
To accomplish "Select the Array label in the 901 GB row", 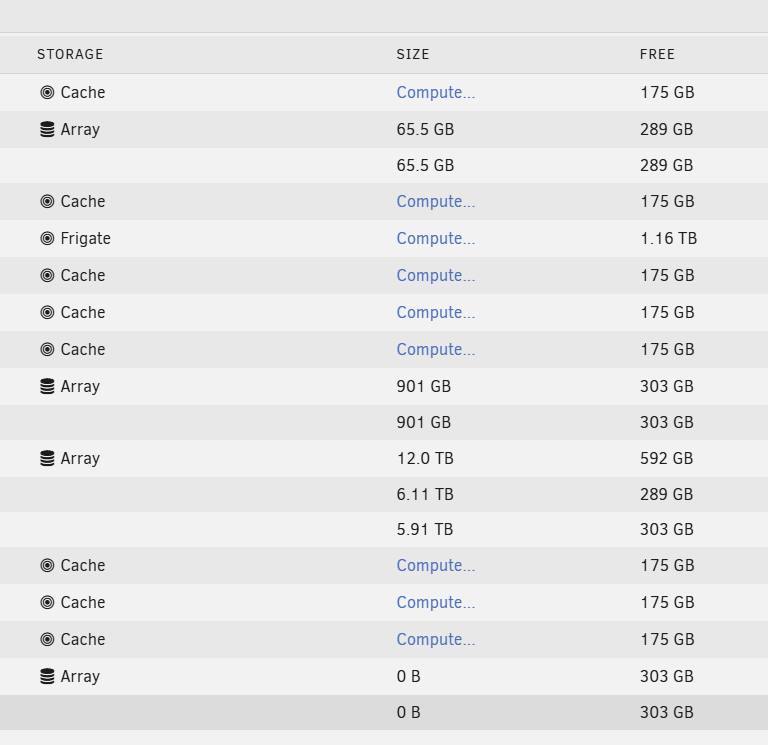I will (x=80, y=386).
